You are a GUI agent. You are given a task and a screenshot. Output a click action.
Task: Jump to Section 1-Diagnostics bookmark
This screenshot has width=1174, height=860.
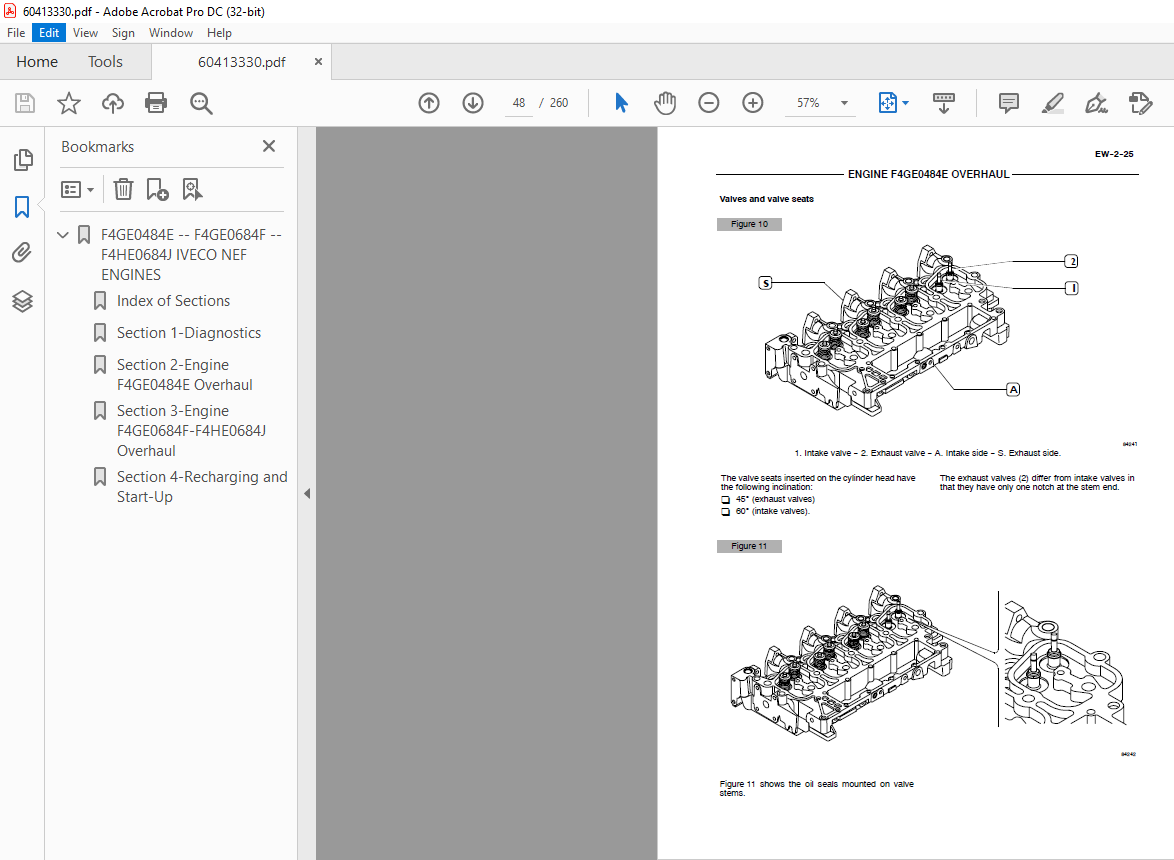click(189, 333)
